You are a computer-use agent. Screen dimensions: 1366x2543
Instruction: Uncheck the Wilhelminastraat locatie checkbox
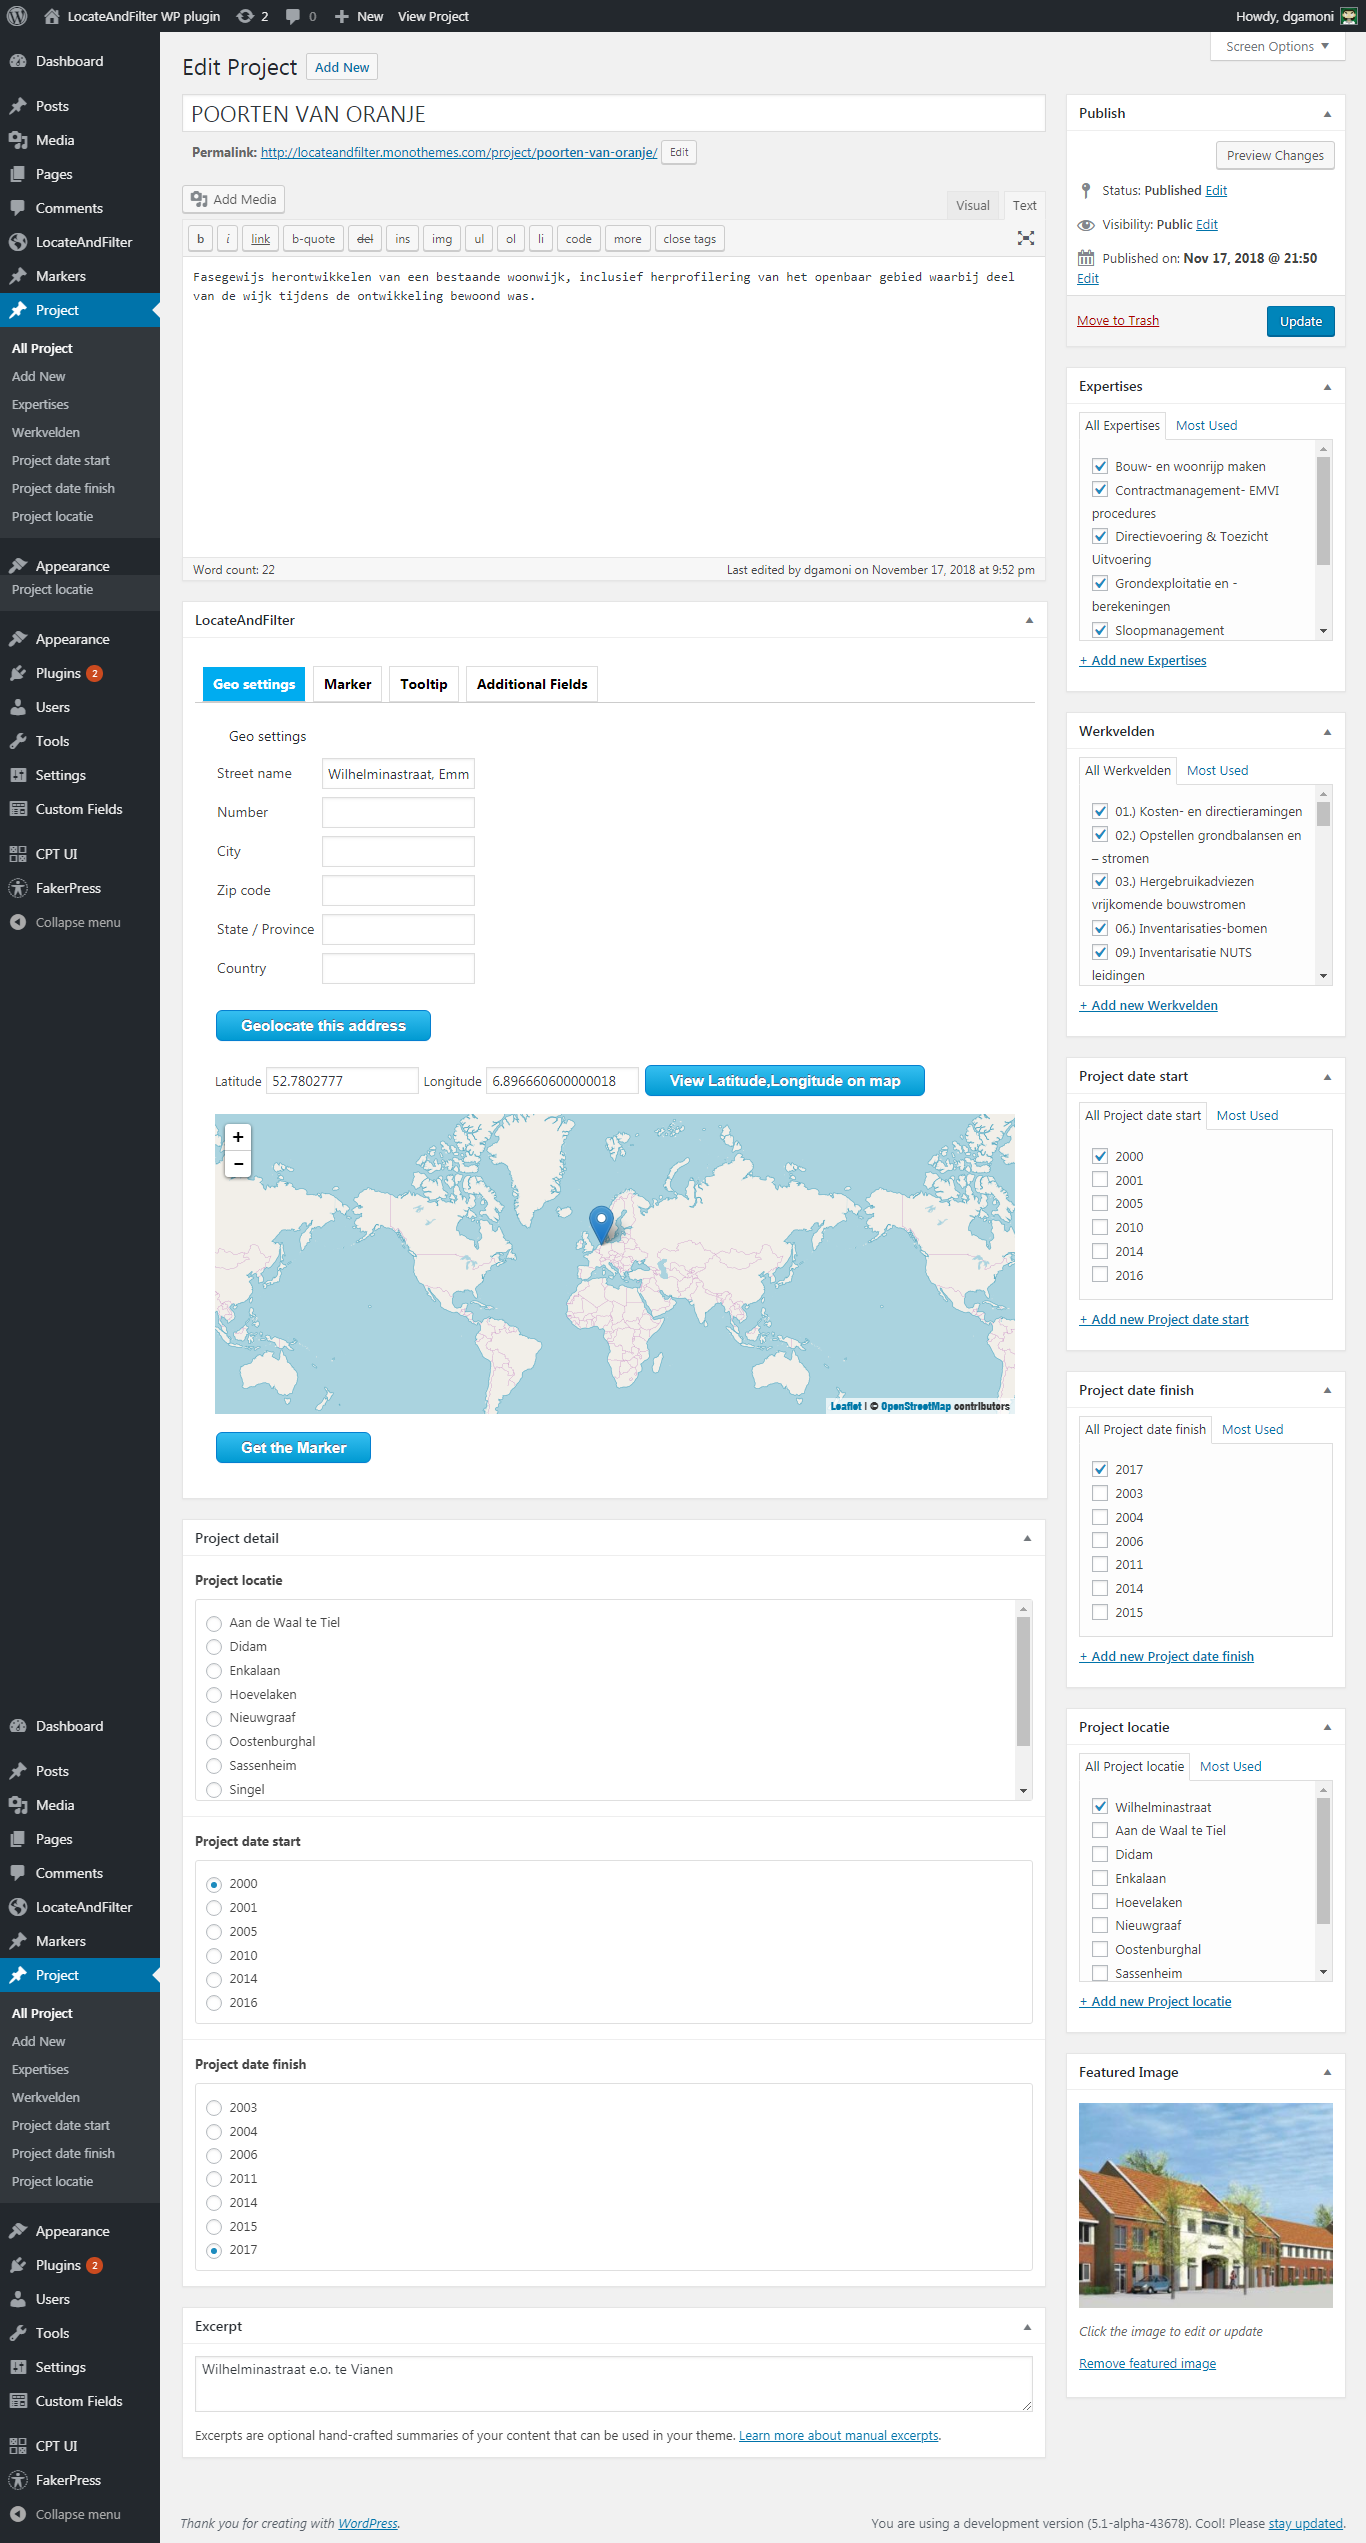(x=1100, y=1807)
